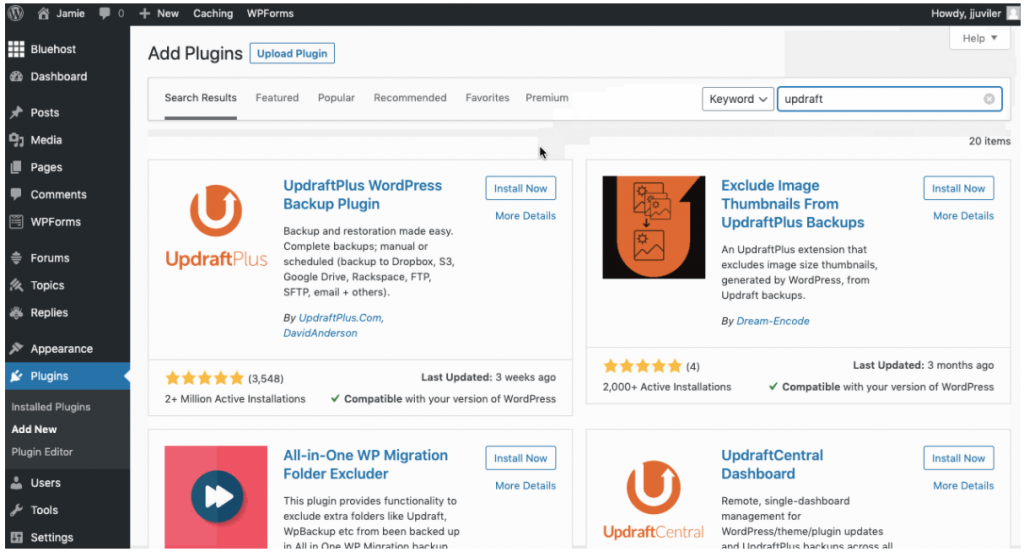
Task: Click the '2+ Million Active Installations' text
Action: tap(235, 398)
